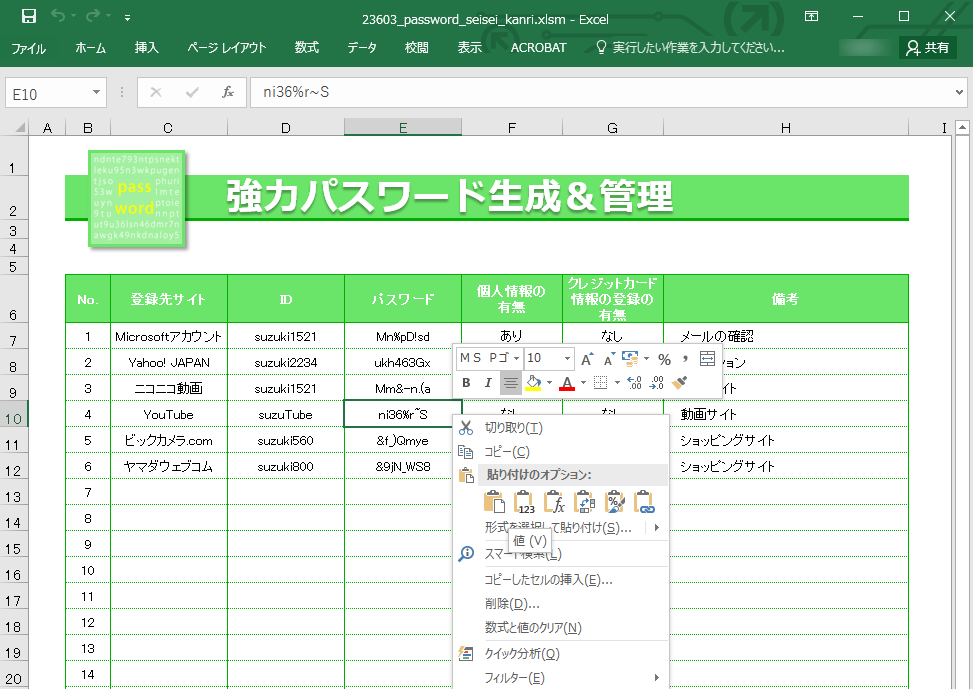
Task: Activate the Format Painter on the mini toolbar
Action: pyautogui.click(x=681, y=382)
